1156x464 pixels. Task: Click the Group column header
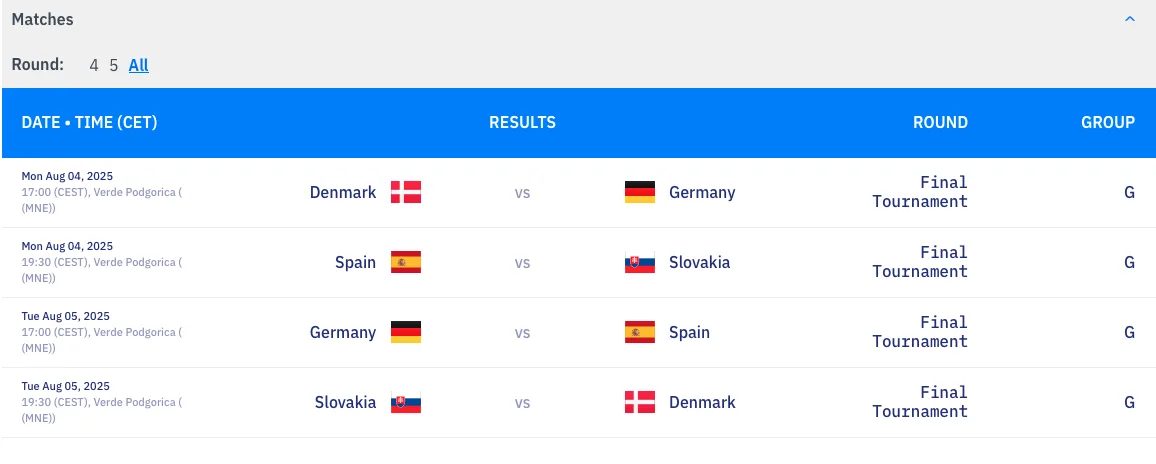tap(1107, 122)
